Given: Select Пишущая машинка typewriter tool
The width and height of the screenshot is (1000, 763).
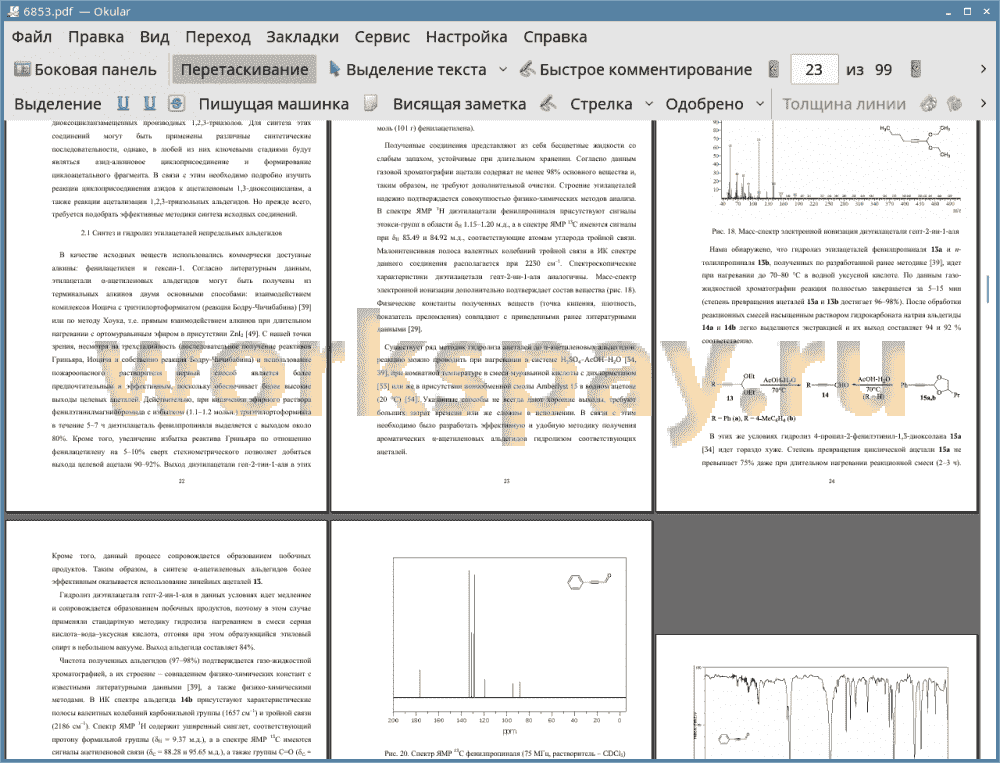Looking at the screenshot, I should [274, 104].
